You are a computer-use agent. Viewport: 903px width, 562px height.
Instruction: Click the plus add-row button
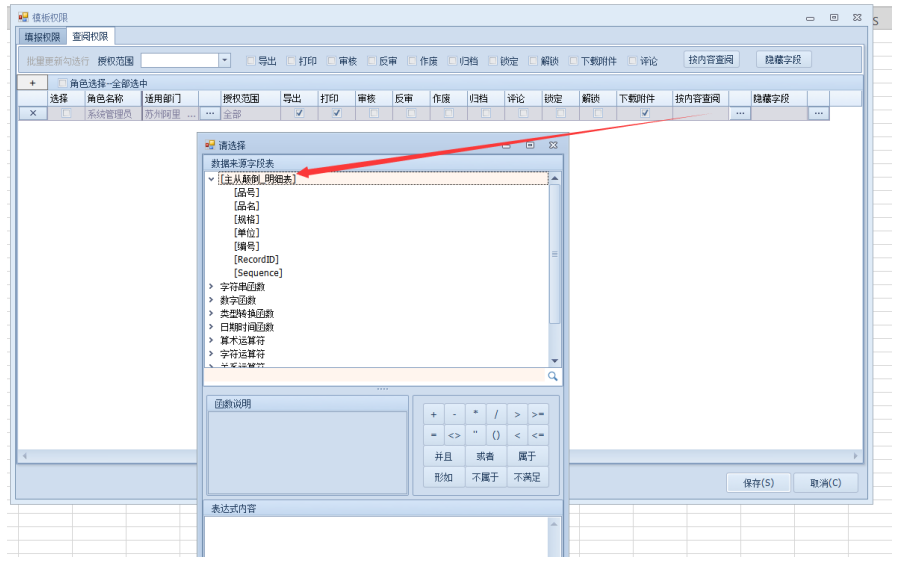point(32,83)
